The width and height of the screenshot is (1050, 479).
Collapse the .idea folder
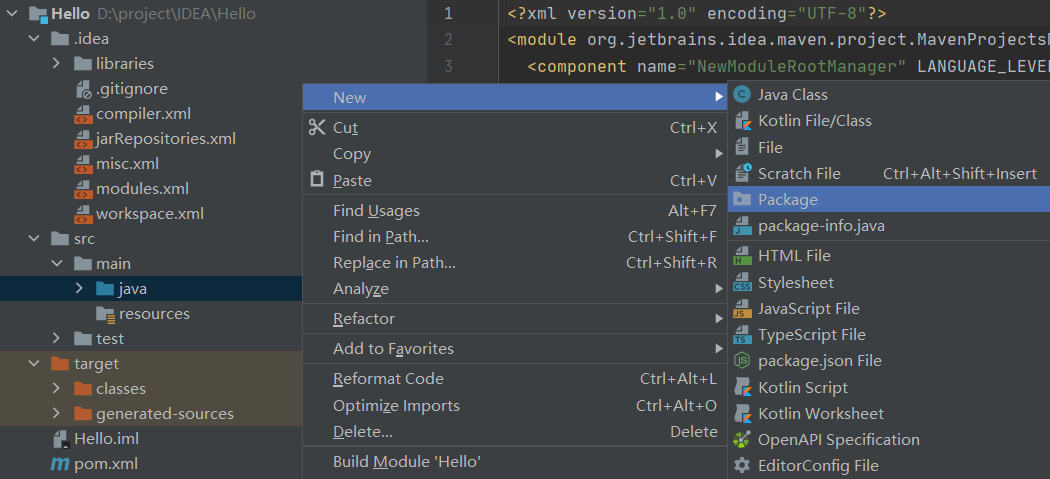[33, 39]
